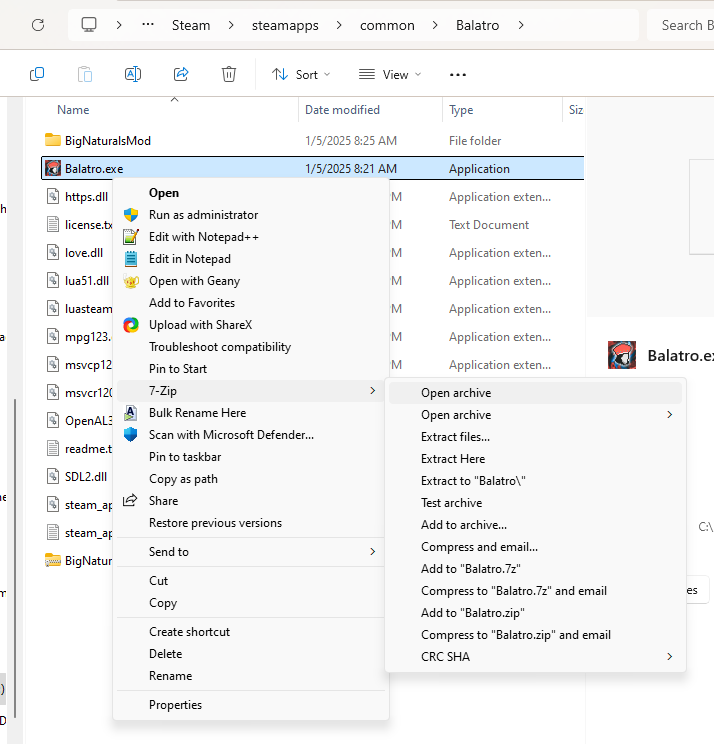Click the Notepad++ icon in context menu
The width and height of the screenshot is (714, 744).
click(131, 237)
